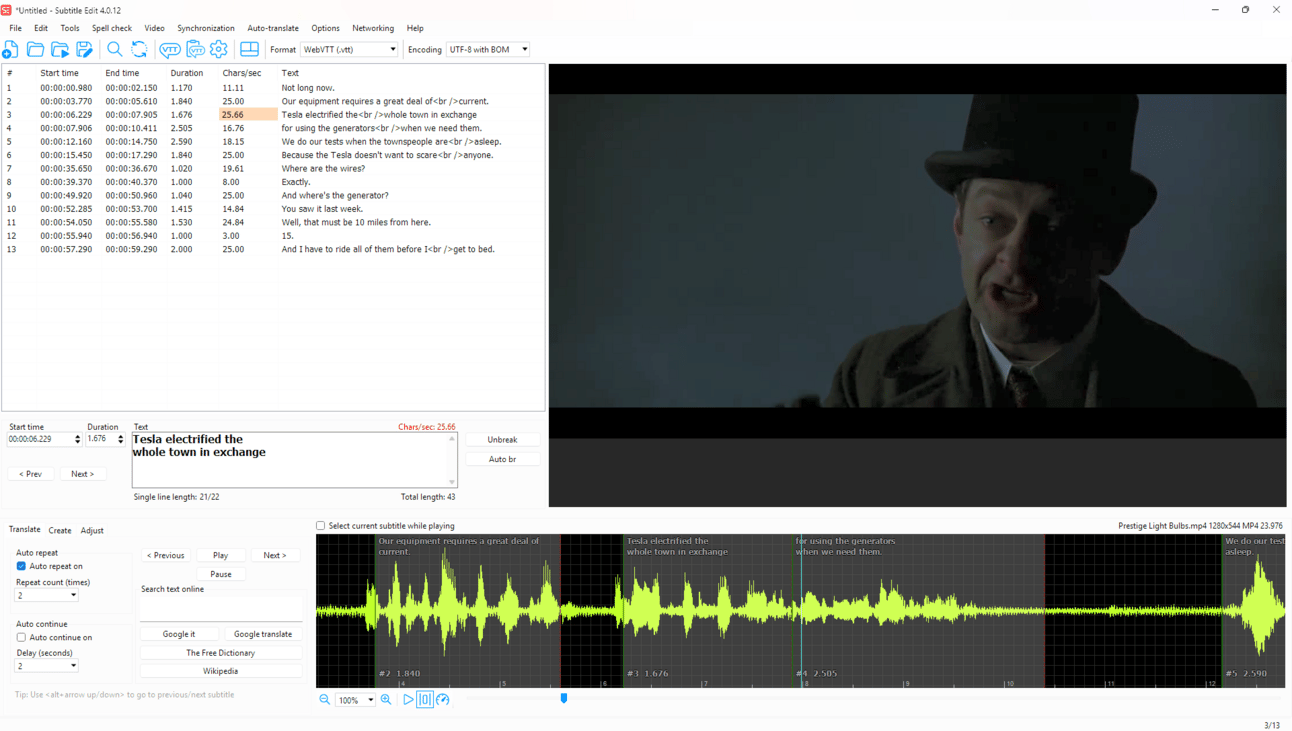Viewport: 1292px width, 731px height.
Task: Click the Next > button under Duration
Action: click(x=83, y=474)
